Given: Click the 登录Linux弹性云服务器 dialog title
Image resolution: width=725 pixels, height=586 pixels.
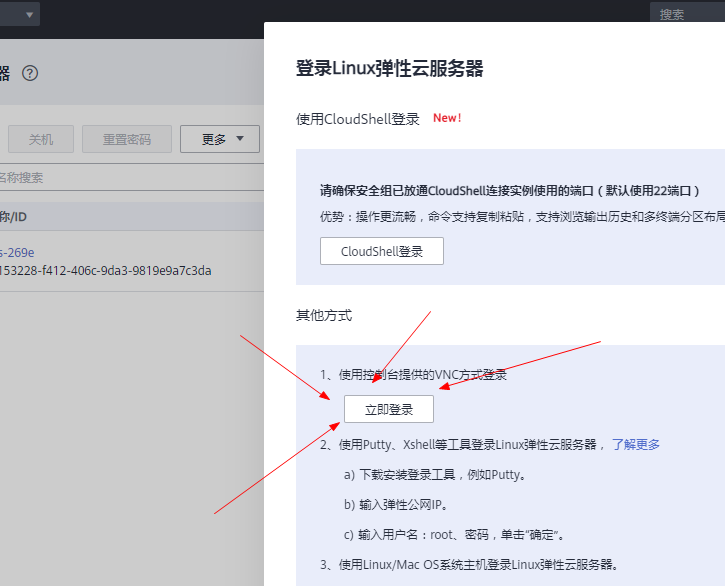Looking at the screenshot, I should point(390,68).
